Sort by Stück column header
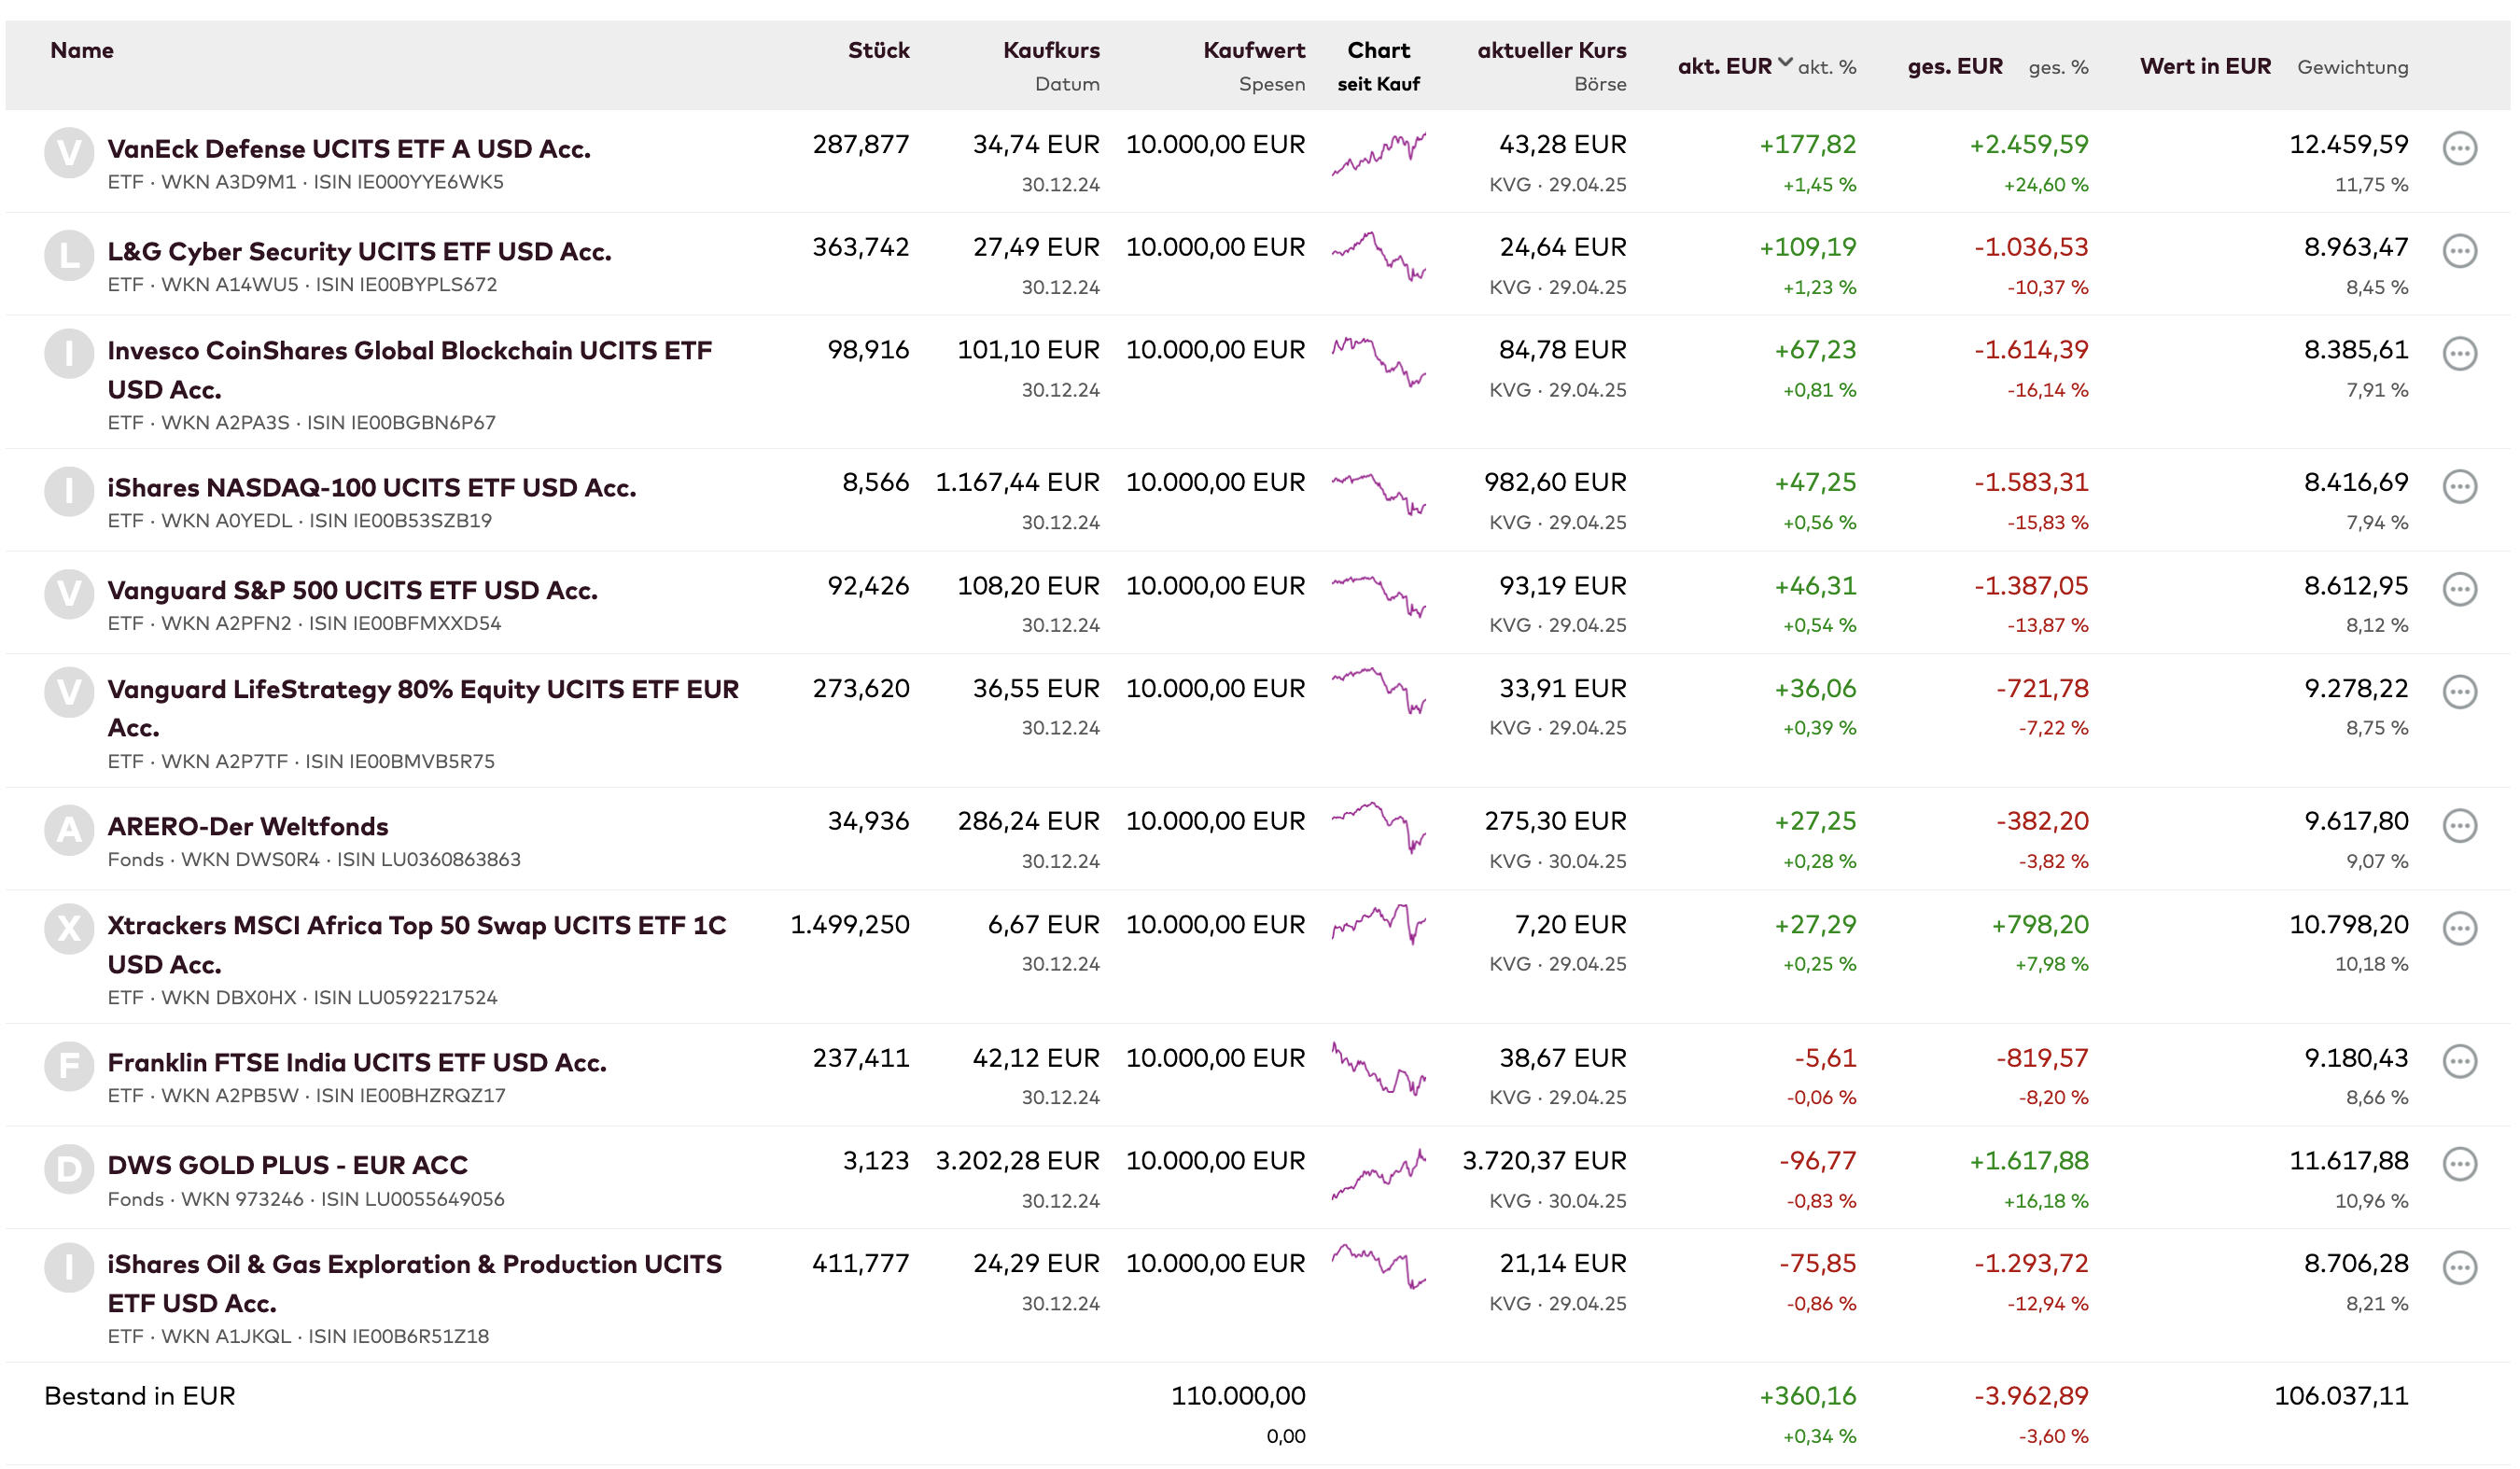 [878, 50]
